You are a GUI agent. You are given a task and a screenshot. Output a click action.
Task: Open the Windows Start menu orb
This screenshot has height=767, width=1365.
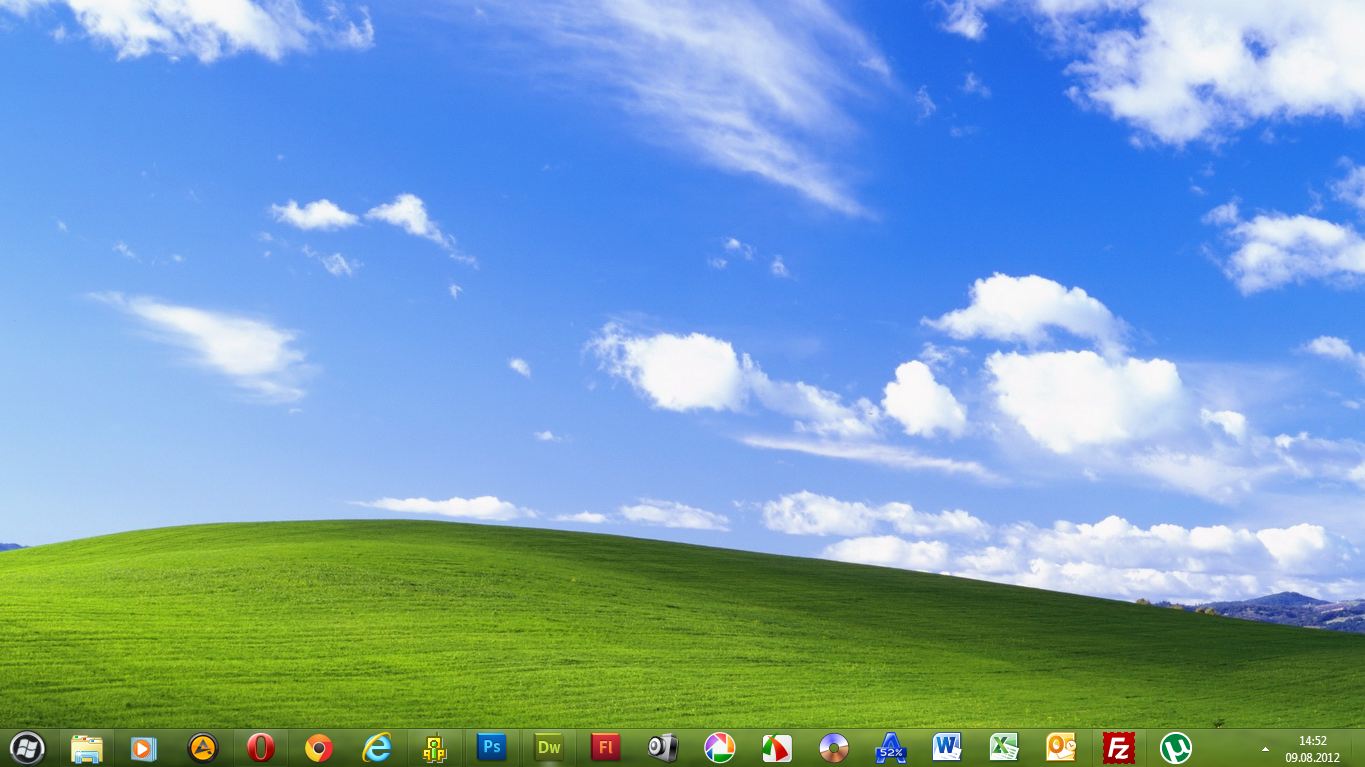click(x=27, y=747)
